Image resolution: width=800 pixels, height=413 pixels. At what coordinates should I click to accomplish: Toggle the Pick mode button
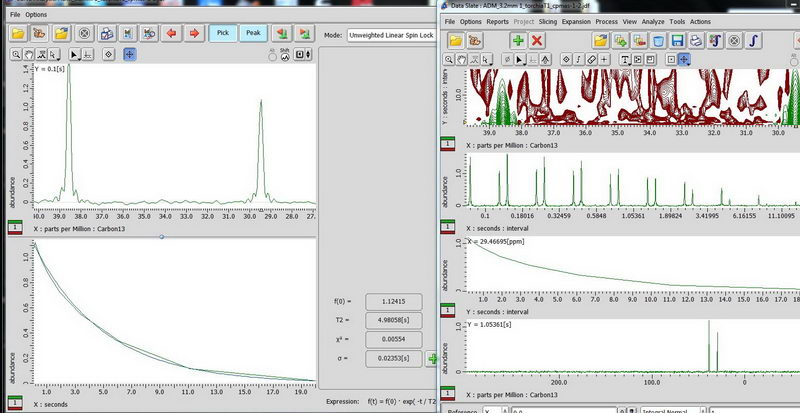223,34
